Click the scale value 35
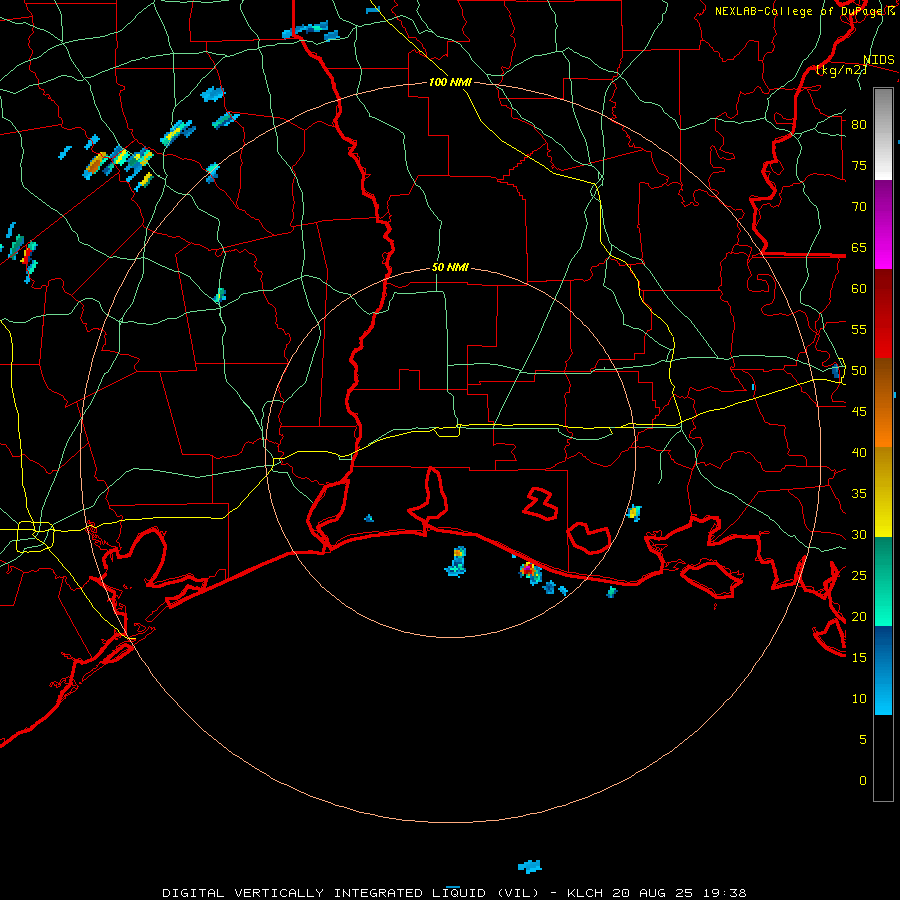 click(859, 494)
